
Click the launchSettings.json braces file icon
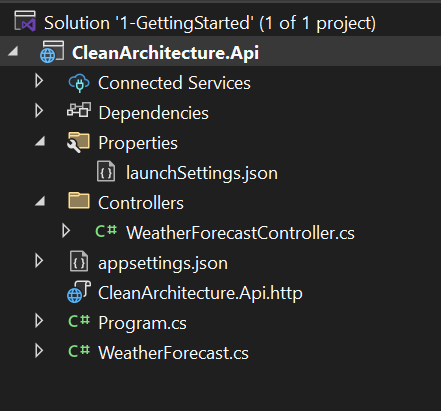coord(106,171)
